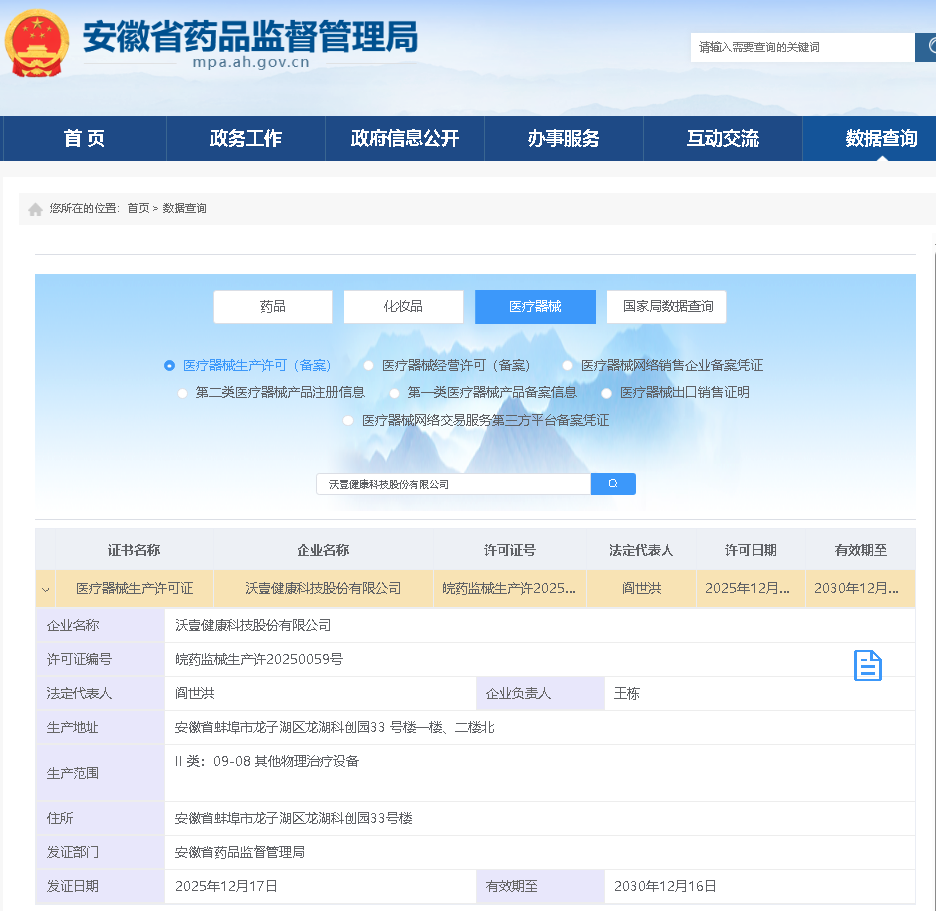Open the 办事服务 navigation menu
Screen dimensions: 936x911
(563, 139)
